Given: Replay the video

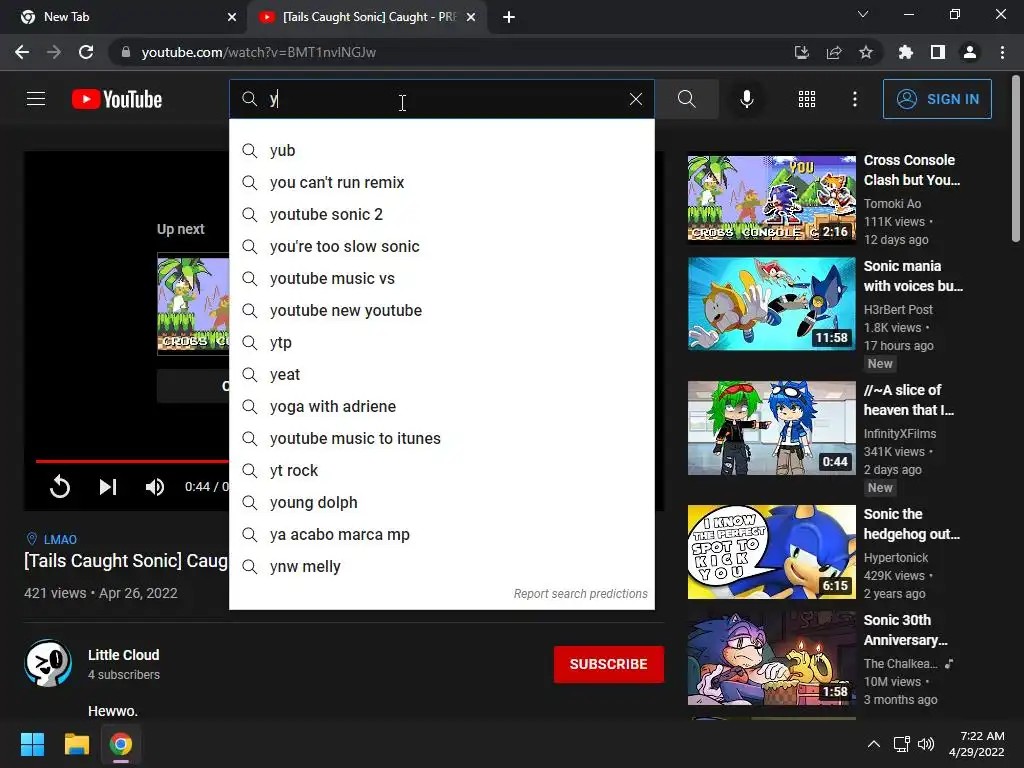Looking at the screenshot, I should [x=59, y=487].
